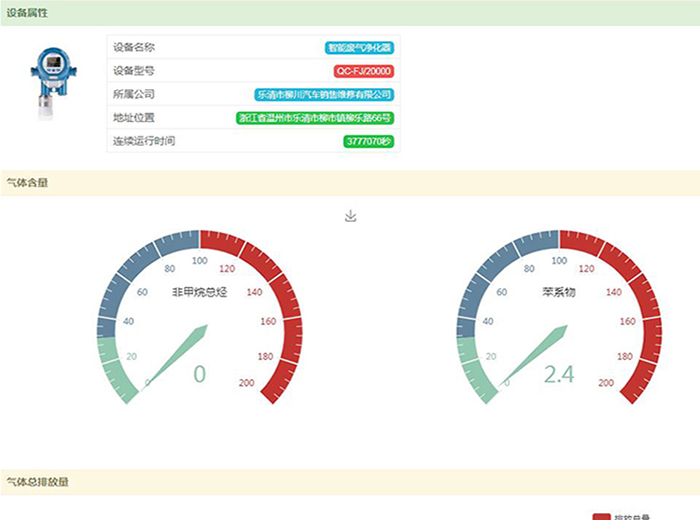This screenshot has width=700, height=520.
Task: Click the 智能废气净化器 device name tag
Action: [x=359, y=48]
